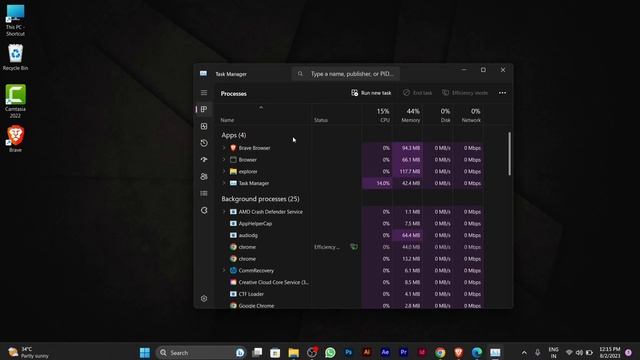
Task: Open Task Manager settings gear
Action: 204,298
